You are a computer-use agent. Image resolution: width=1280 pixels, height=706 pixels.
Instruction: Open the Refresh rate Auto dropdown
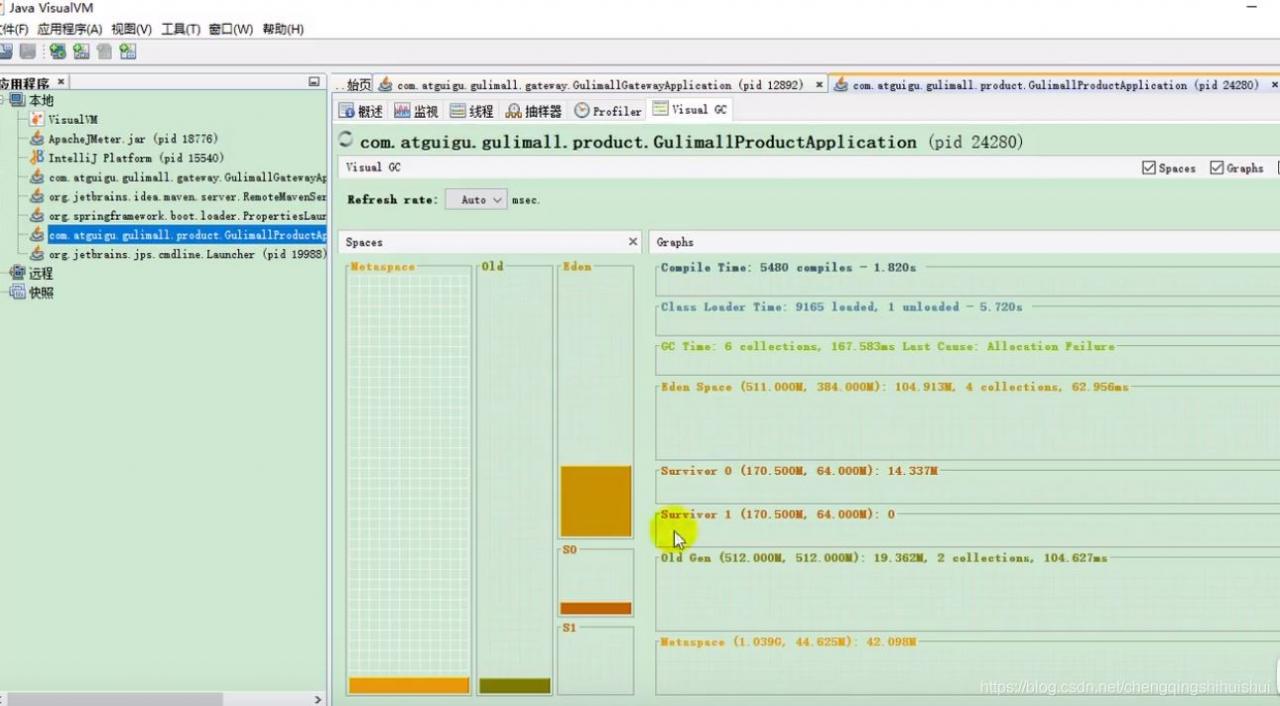tap(476, 200)
